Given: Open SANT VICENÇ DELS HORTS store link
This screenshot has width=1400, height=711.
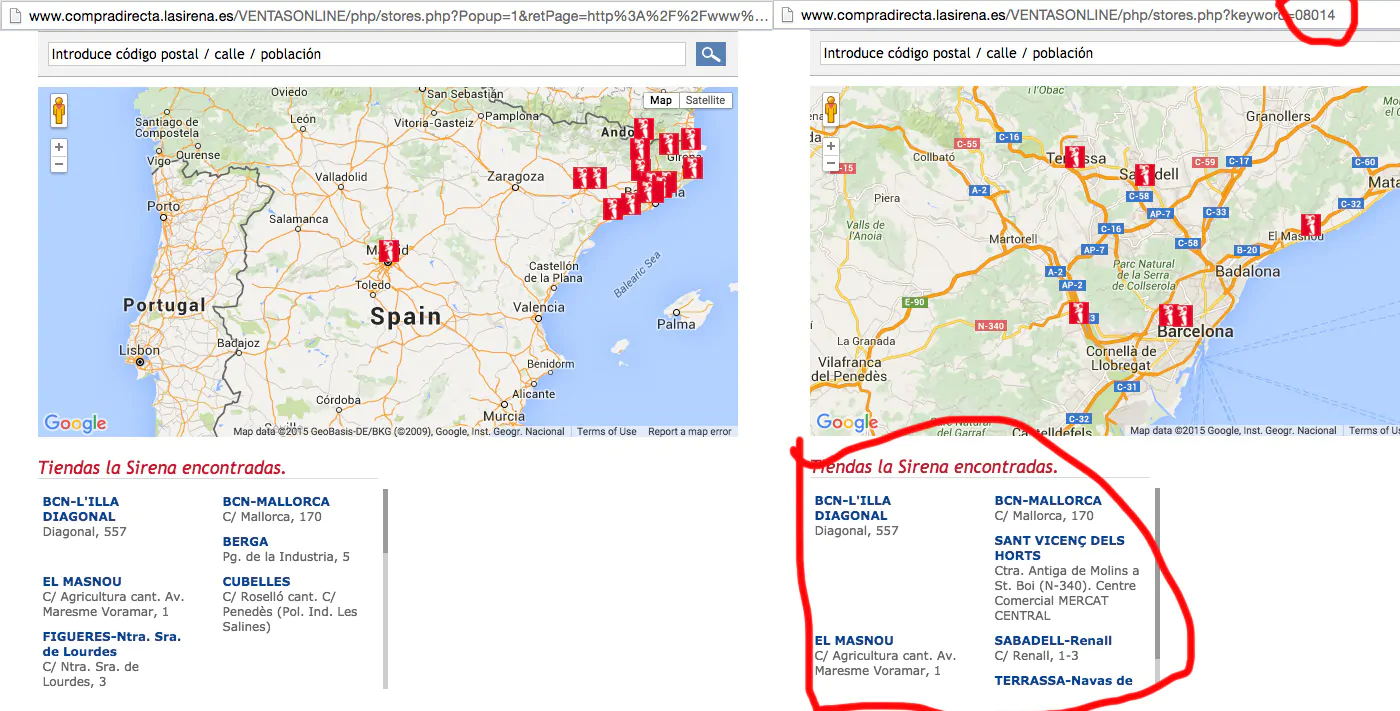Looking at the screenshot, I should pos(1059,547).
